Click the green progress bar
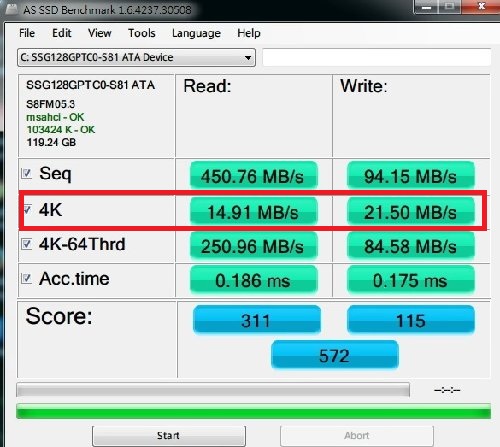Screen dimensions: 500x447 [253, 411]
